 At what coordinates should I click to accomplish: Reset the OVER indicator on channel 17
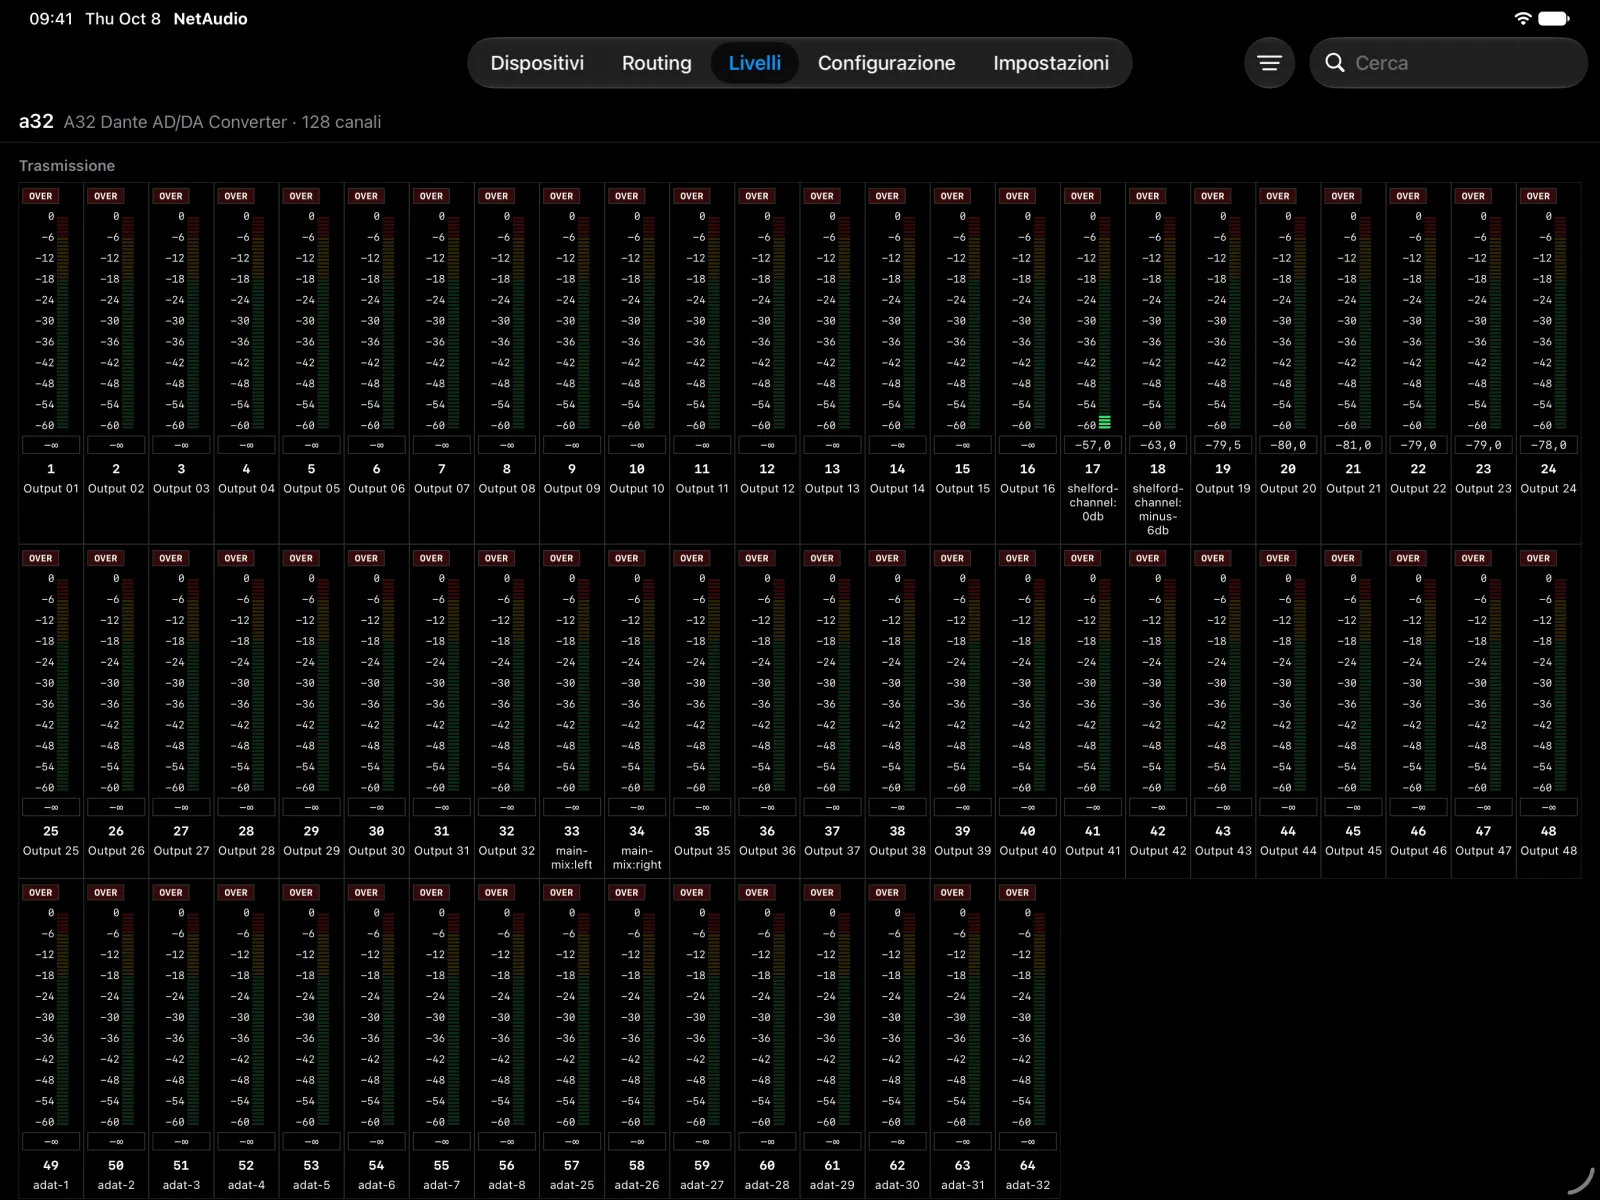(1083, 196)
